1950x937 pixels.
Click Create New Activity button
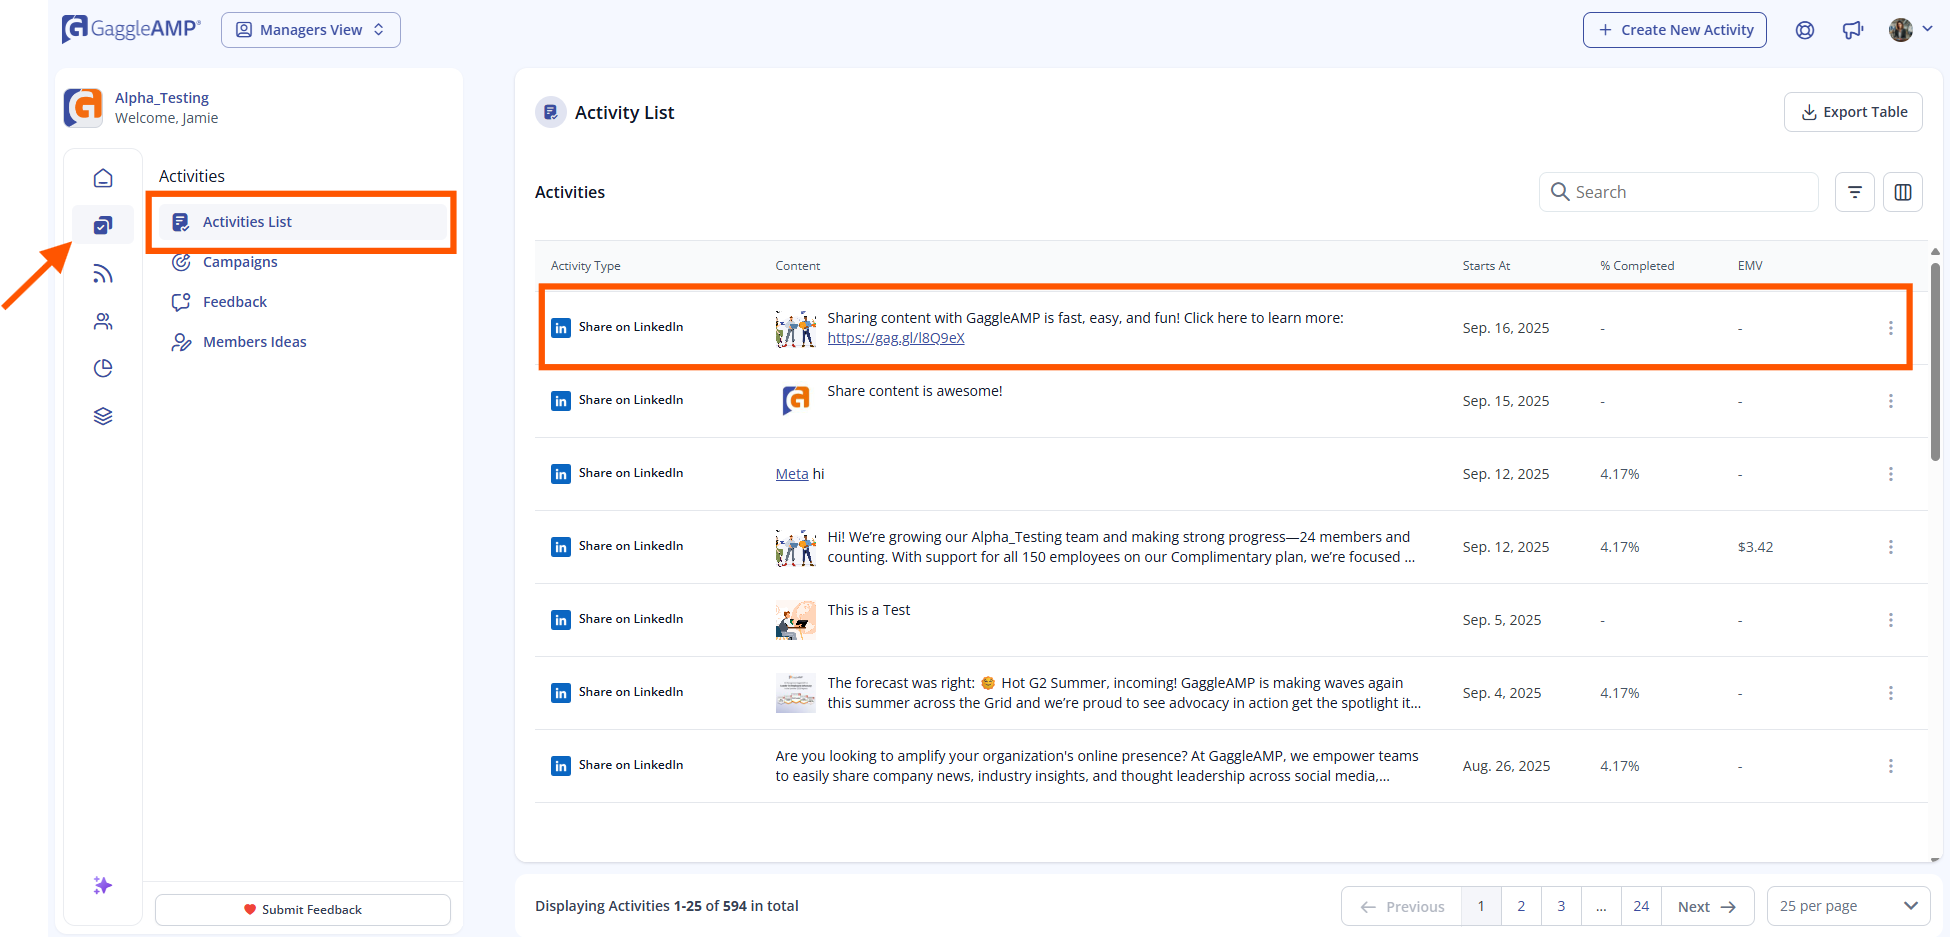(1675, 30)
